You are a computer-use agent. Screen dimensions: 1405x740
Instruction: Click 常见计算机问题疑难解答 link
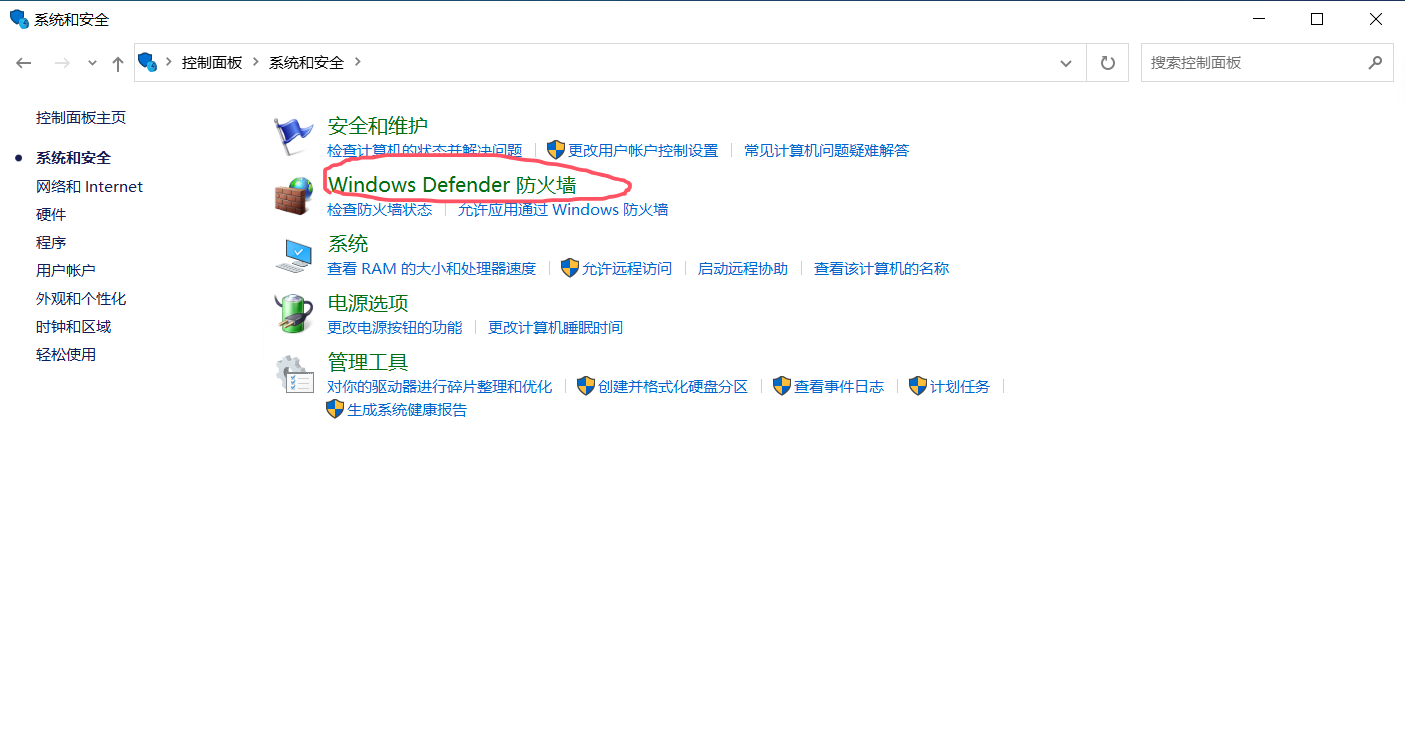point(827,150)
